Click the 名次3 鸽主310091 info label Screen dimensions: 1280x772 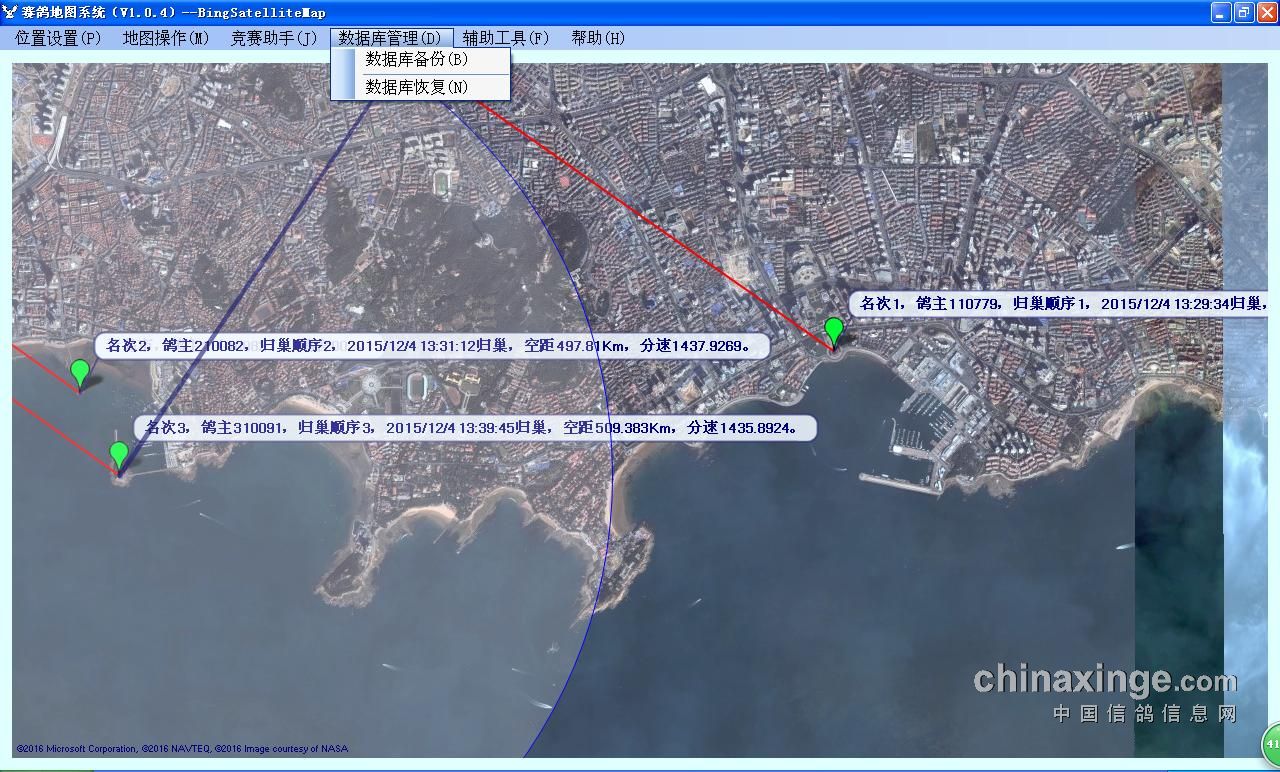pos(476,428)
